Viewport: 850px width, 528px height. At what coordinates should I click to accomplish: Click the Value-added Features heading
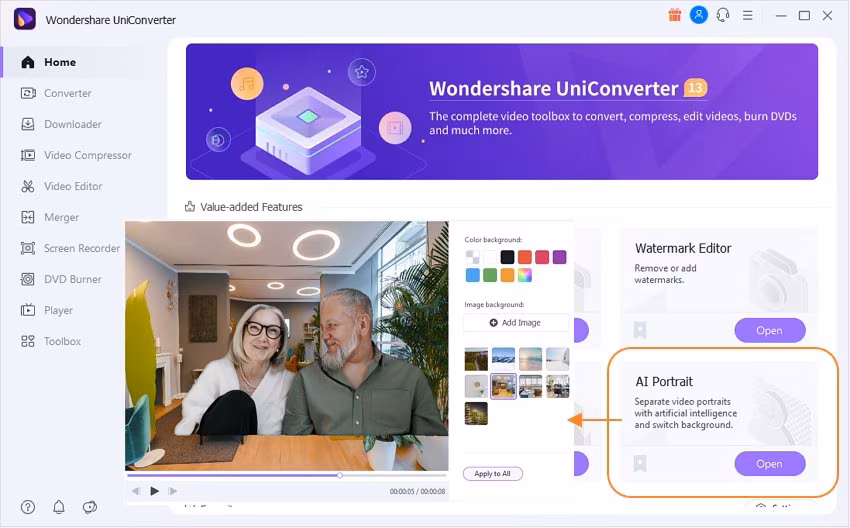pos(251,207)
